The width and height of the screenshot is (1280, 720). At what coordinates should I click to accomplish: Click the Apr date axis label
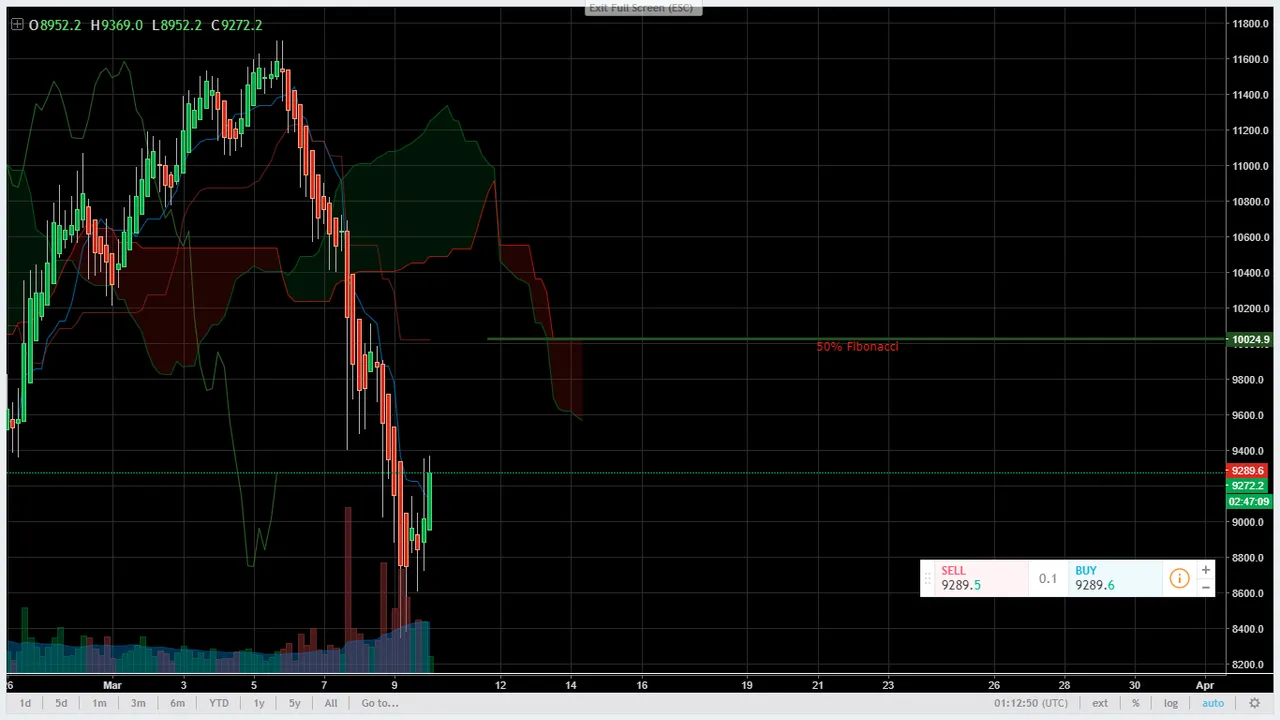1205,685
